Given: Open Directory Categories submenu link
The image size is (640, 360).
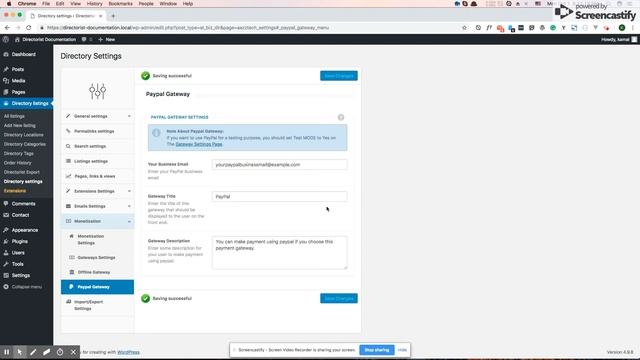Looking at the screenshot, I should click(24, 144).
